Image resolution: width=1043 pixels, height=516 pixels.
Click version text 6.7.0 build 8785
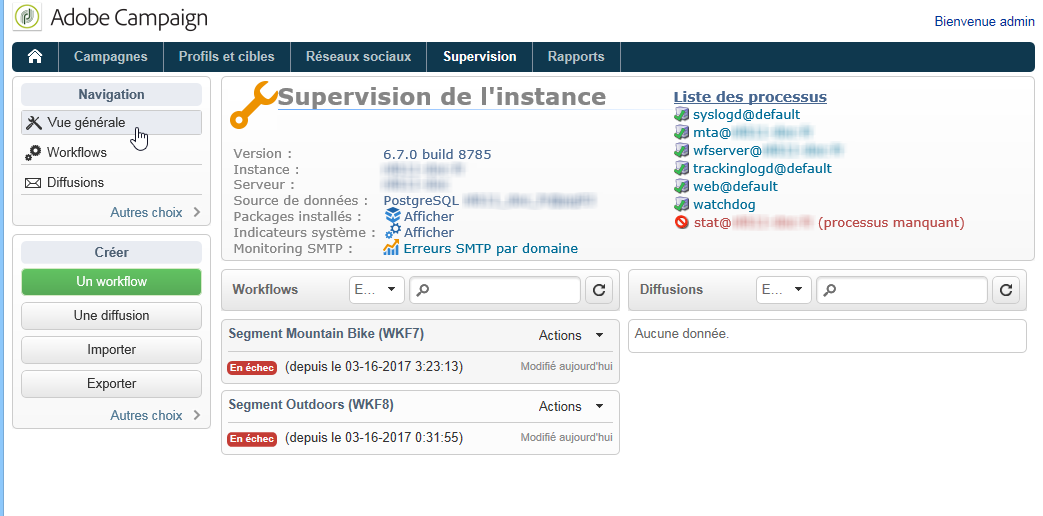pos(437,154)
